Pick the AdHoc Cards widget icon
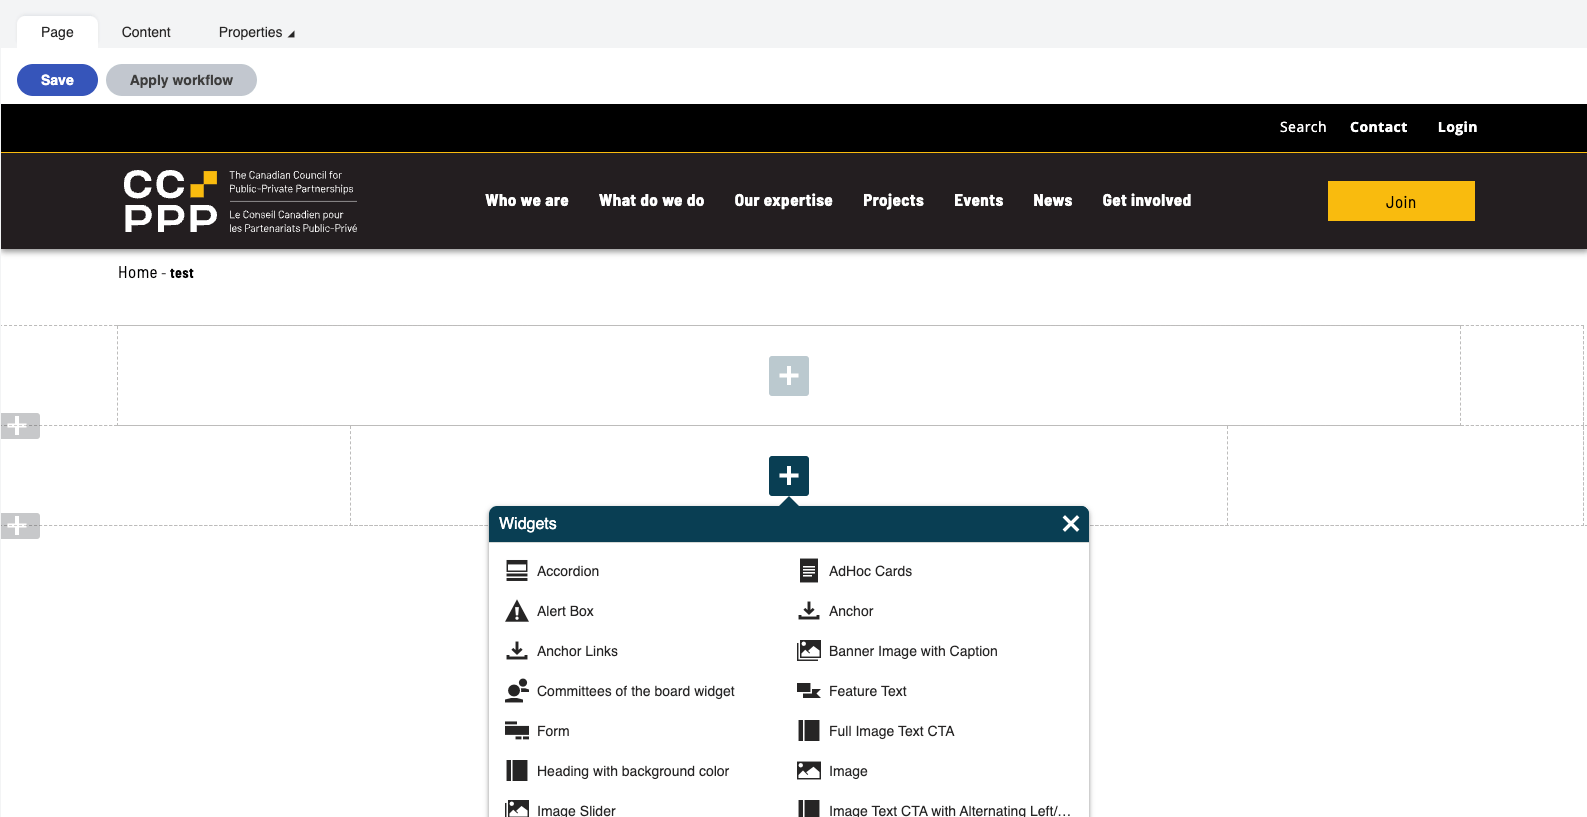Image resolution: width=1587 pixels, height=817 pixels. [x=808, y=571]
